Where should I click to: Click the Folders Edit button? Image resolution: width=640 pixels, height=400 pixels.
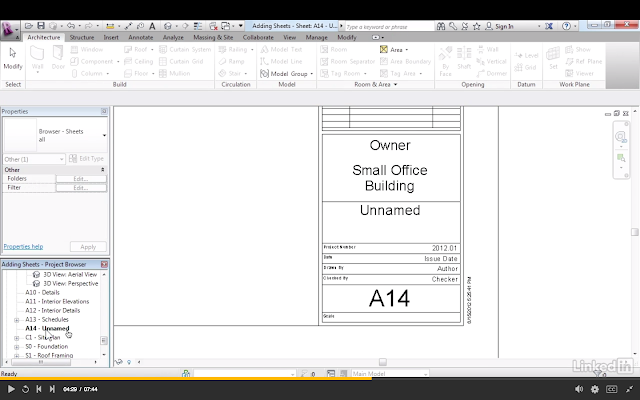tap(81, 179)
